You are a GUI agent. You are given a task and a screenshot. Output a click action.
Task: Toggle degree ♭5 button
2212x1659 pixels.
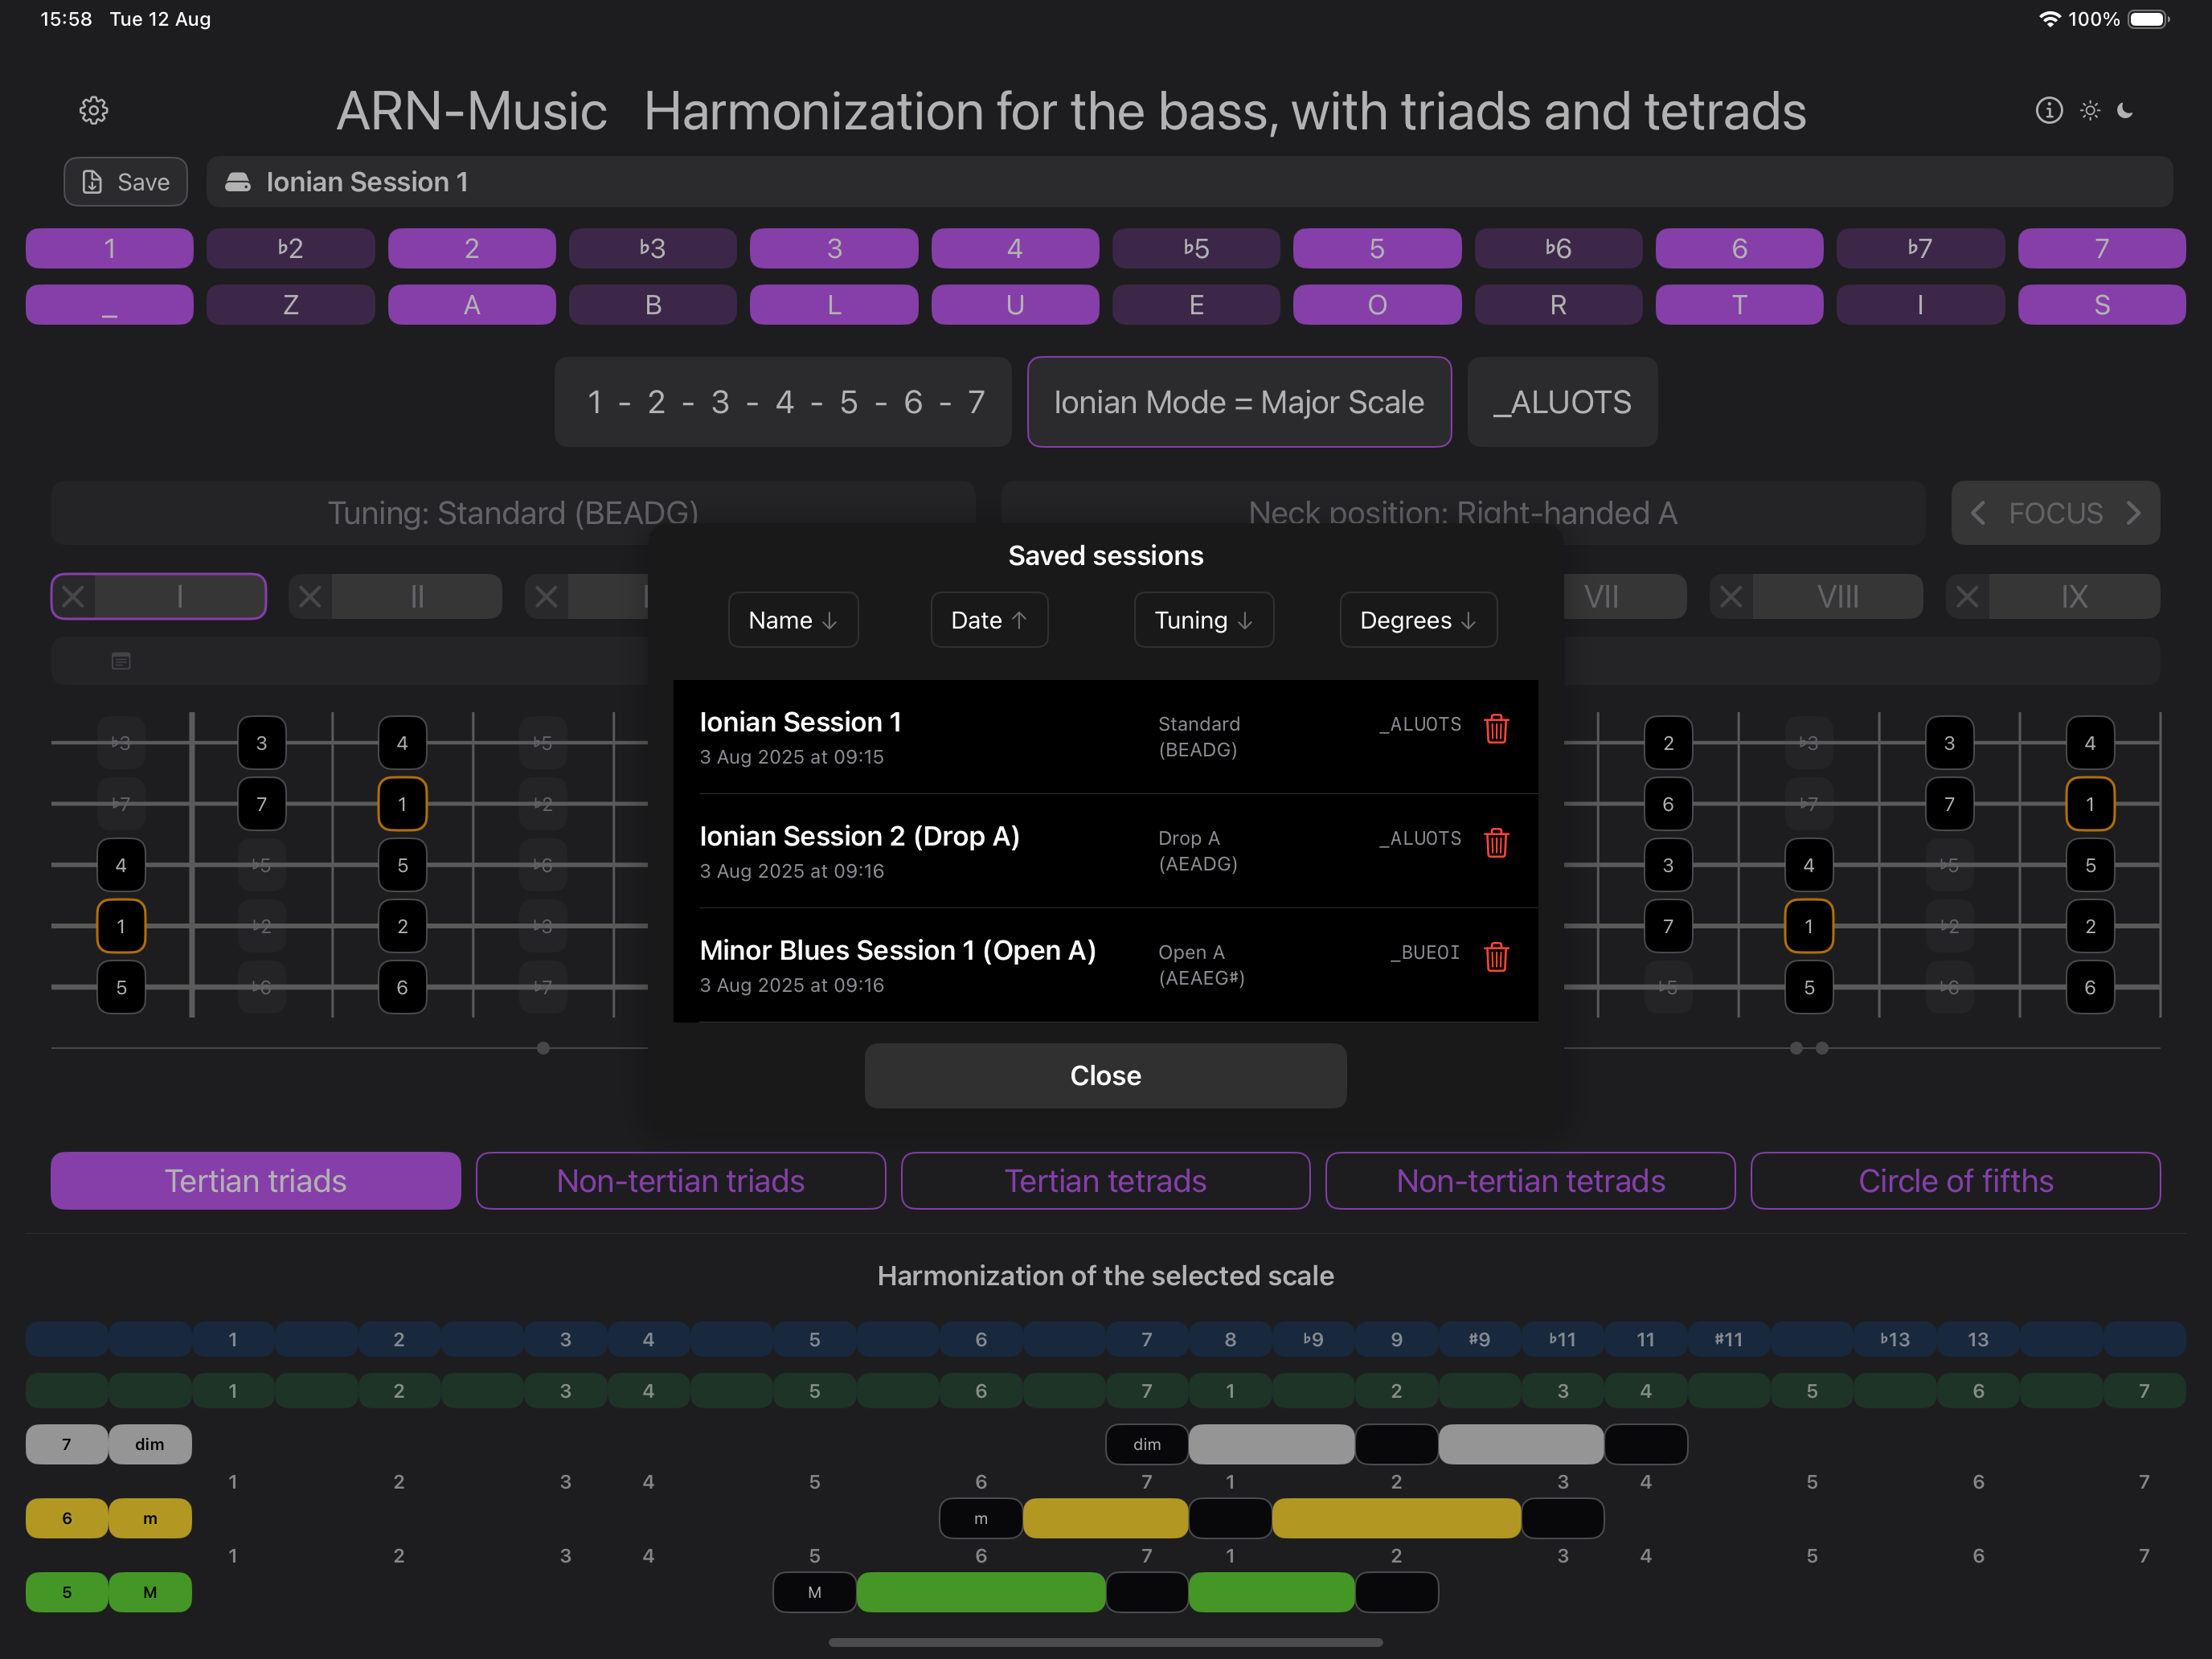tap(1196, 248)
